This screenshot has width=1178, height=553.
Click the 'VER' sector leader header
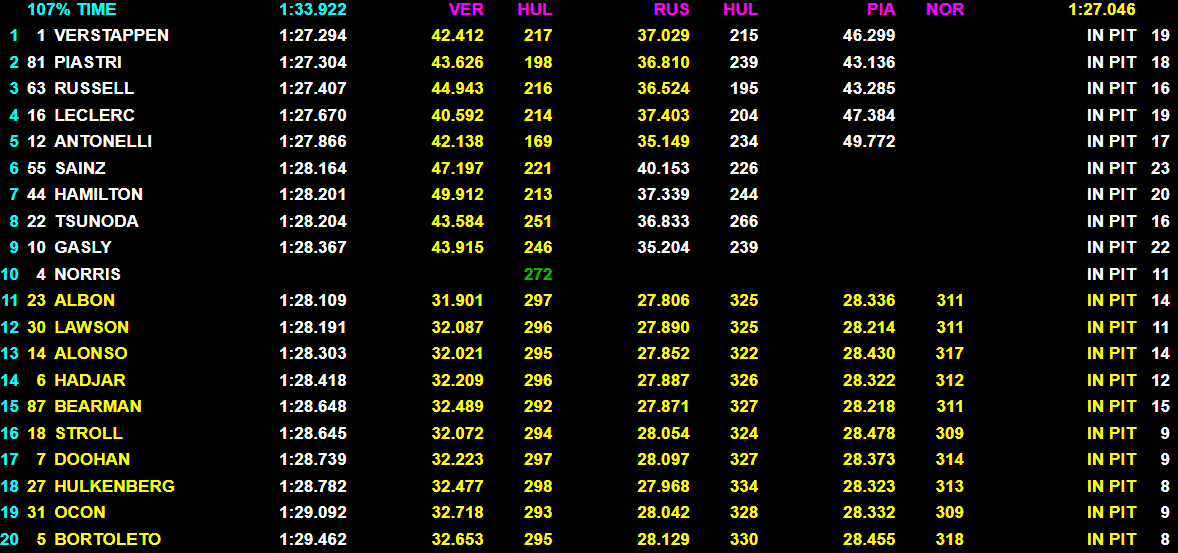(467, 10)
